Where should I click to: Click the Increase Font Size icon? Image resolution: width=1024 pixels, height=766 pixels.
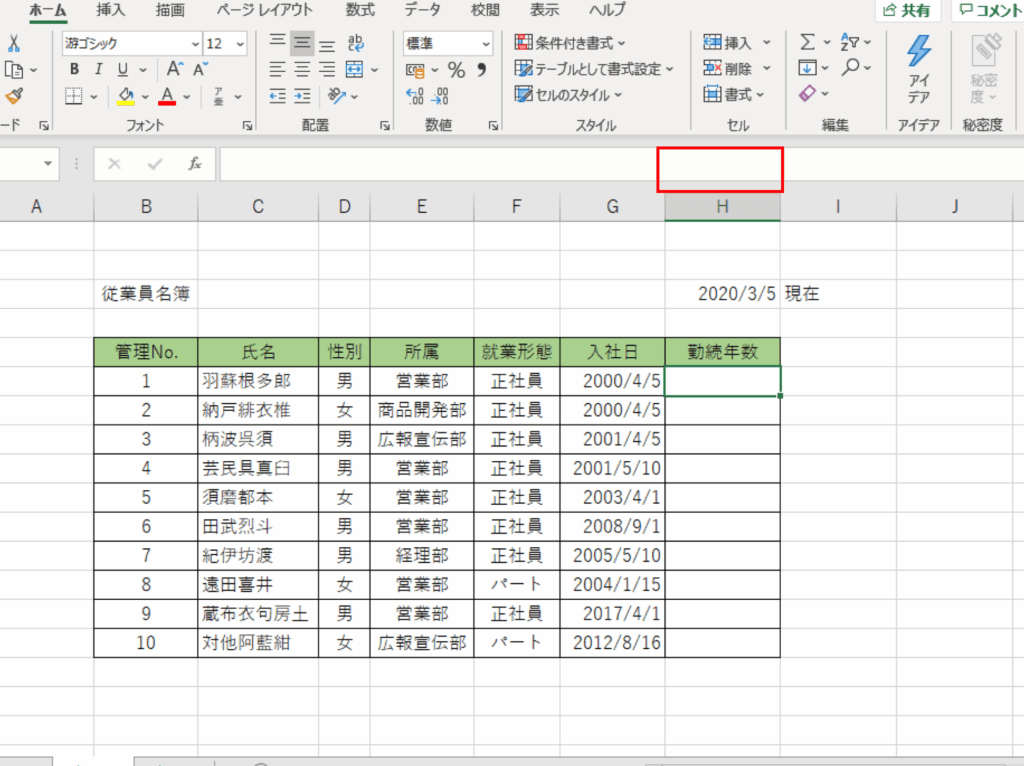tap(175, 70)
